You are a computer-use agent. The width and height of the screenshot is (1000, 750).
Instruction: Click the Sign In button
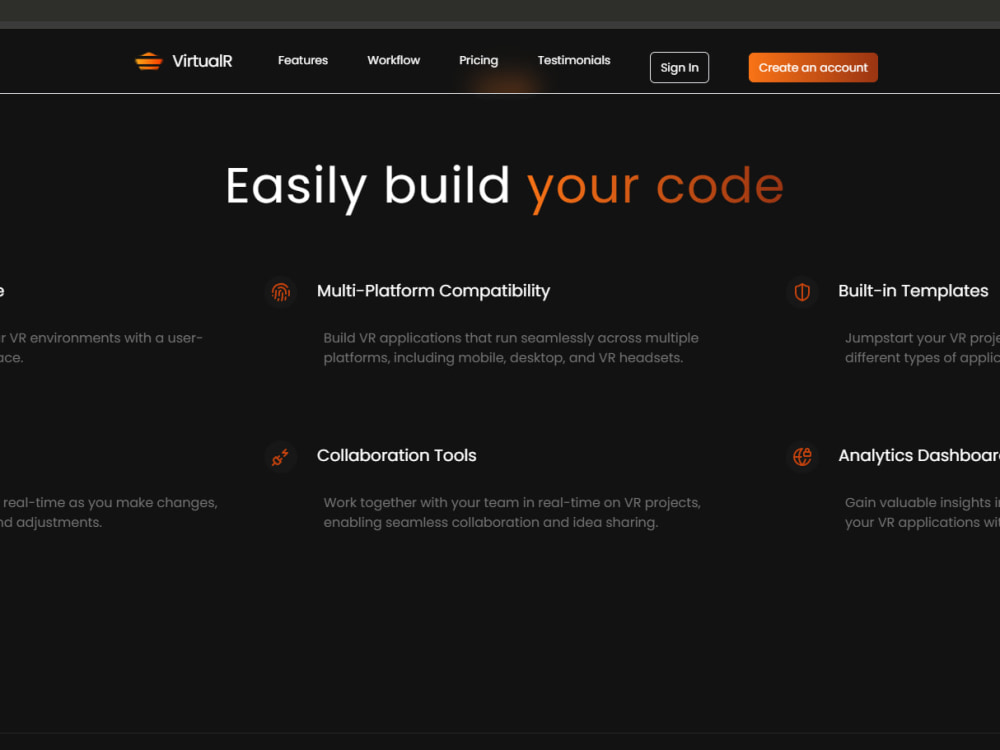click(679, 68)
